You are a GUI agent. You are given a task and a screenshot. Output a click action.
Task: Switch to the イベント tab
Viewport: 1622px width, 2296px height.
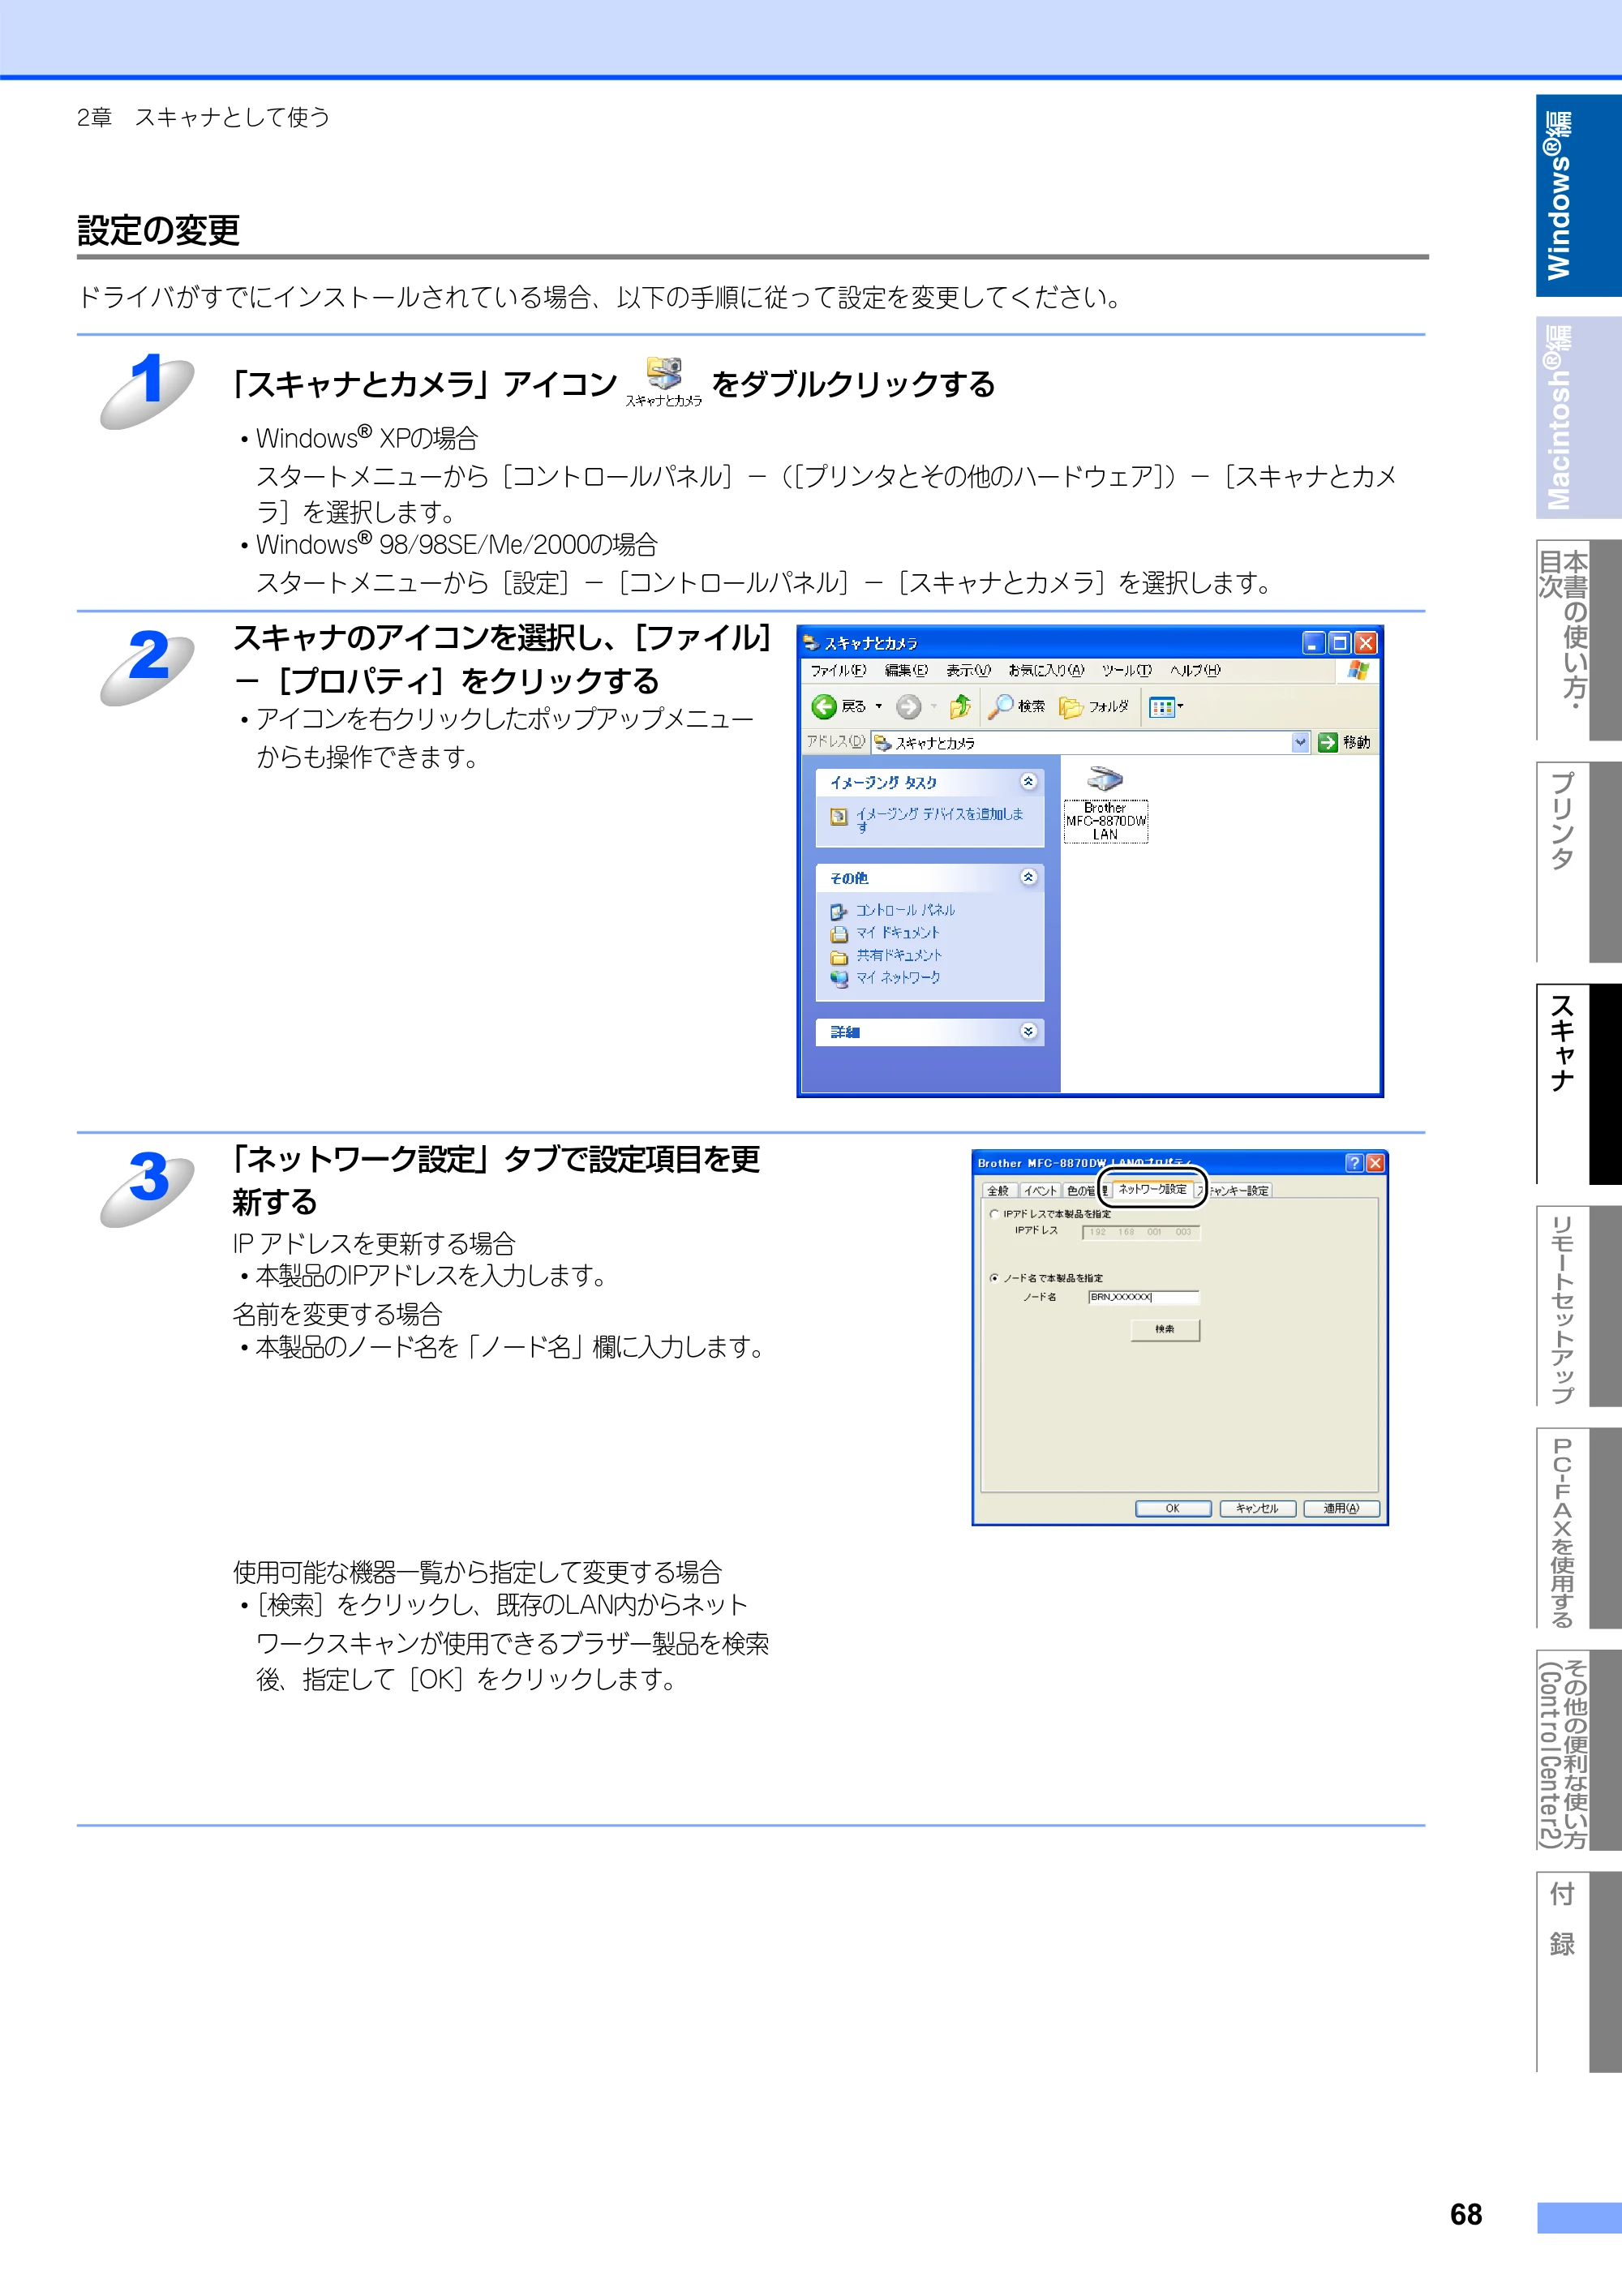point(1040,1190)
